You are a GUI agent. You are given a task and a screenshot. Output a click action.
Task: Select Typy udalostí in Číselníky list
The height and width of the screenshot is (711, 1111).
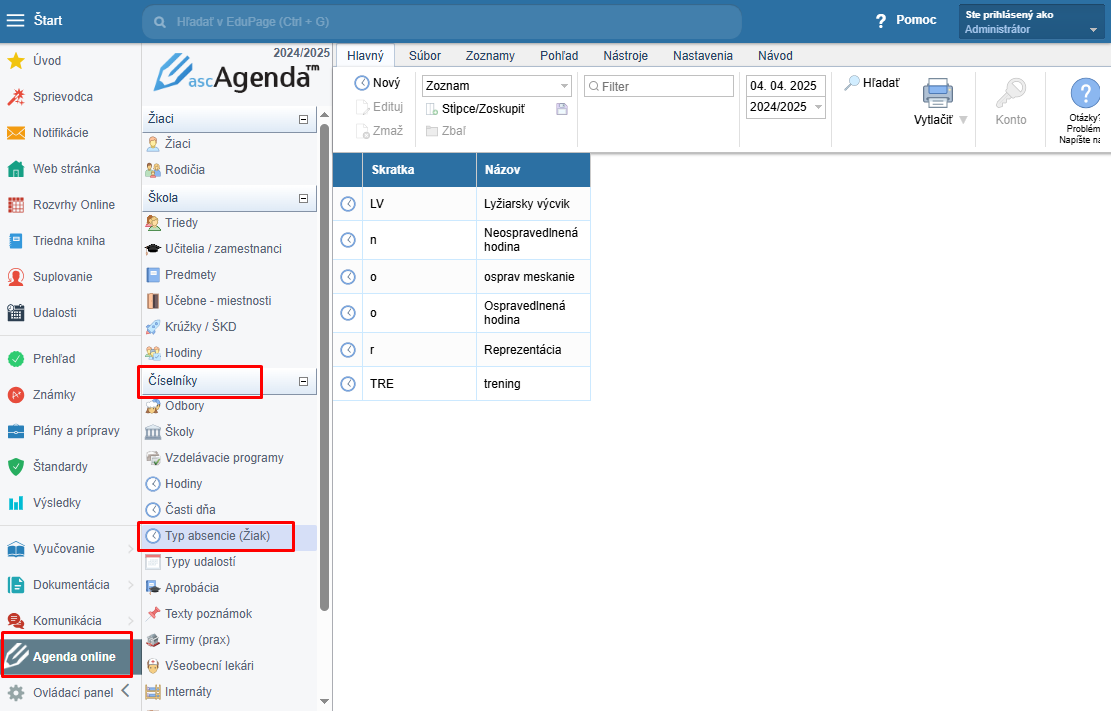click(x=199, y=562)
